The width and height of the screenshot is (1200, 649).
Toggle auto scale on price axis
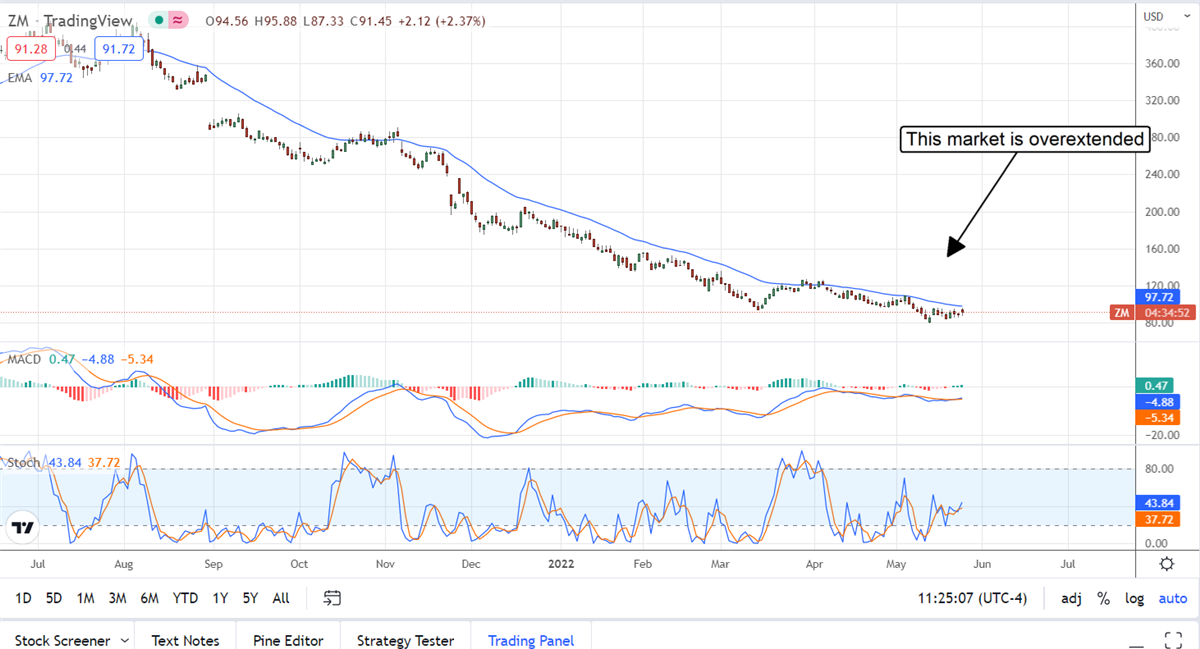1172,598
